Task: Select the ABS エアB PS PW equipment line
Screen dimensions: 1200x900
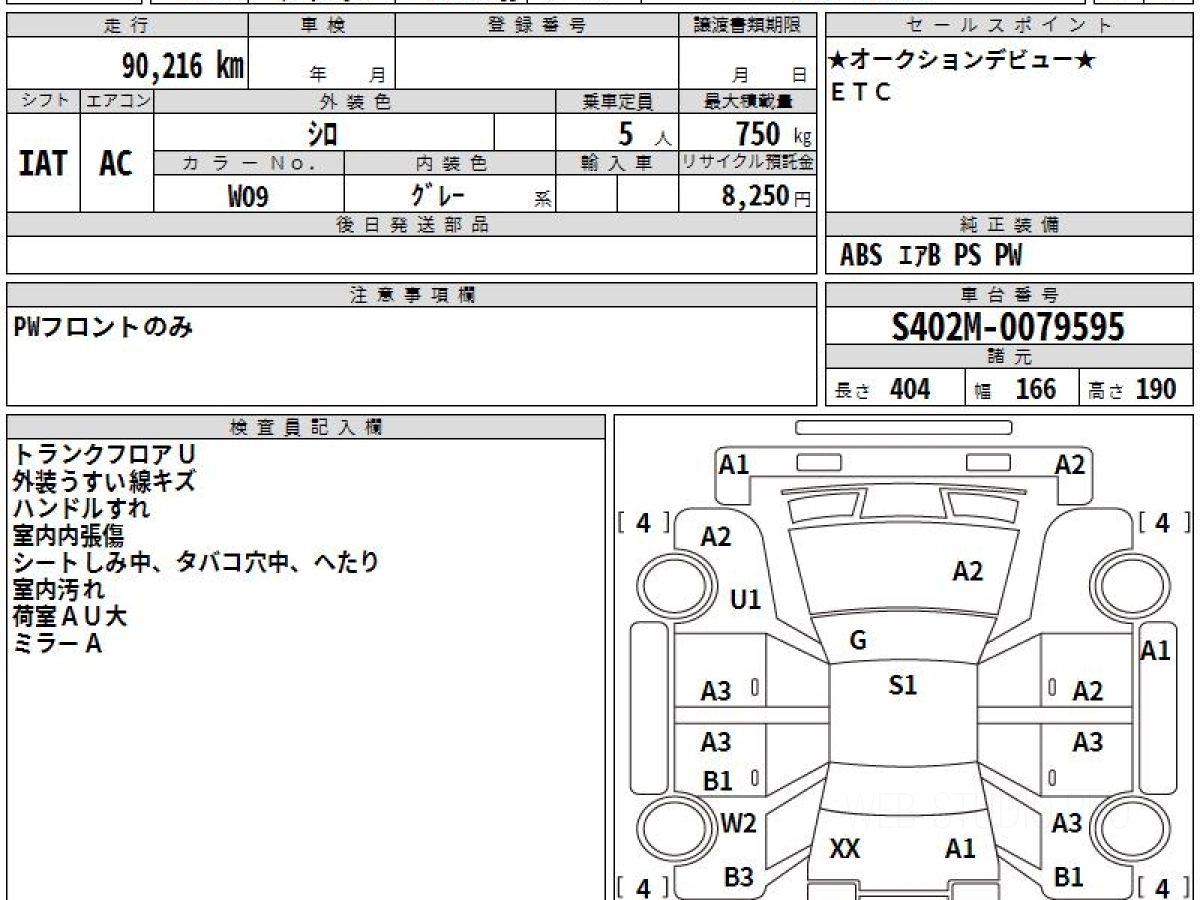Action: click(x=931, y=256)
